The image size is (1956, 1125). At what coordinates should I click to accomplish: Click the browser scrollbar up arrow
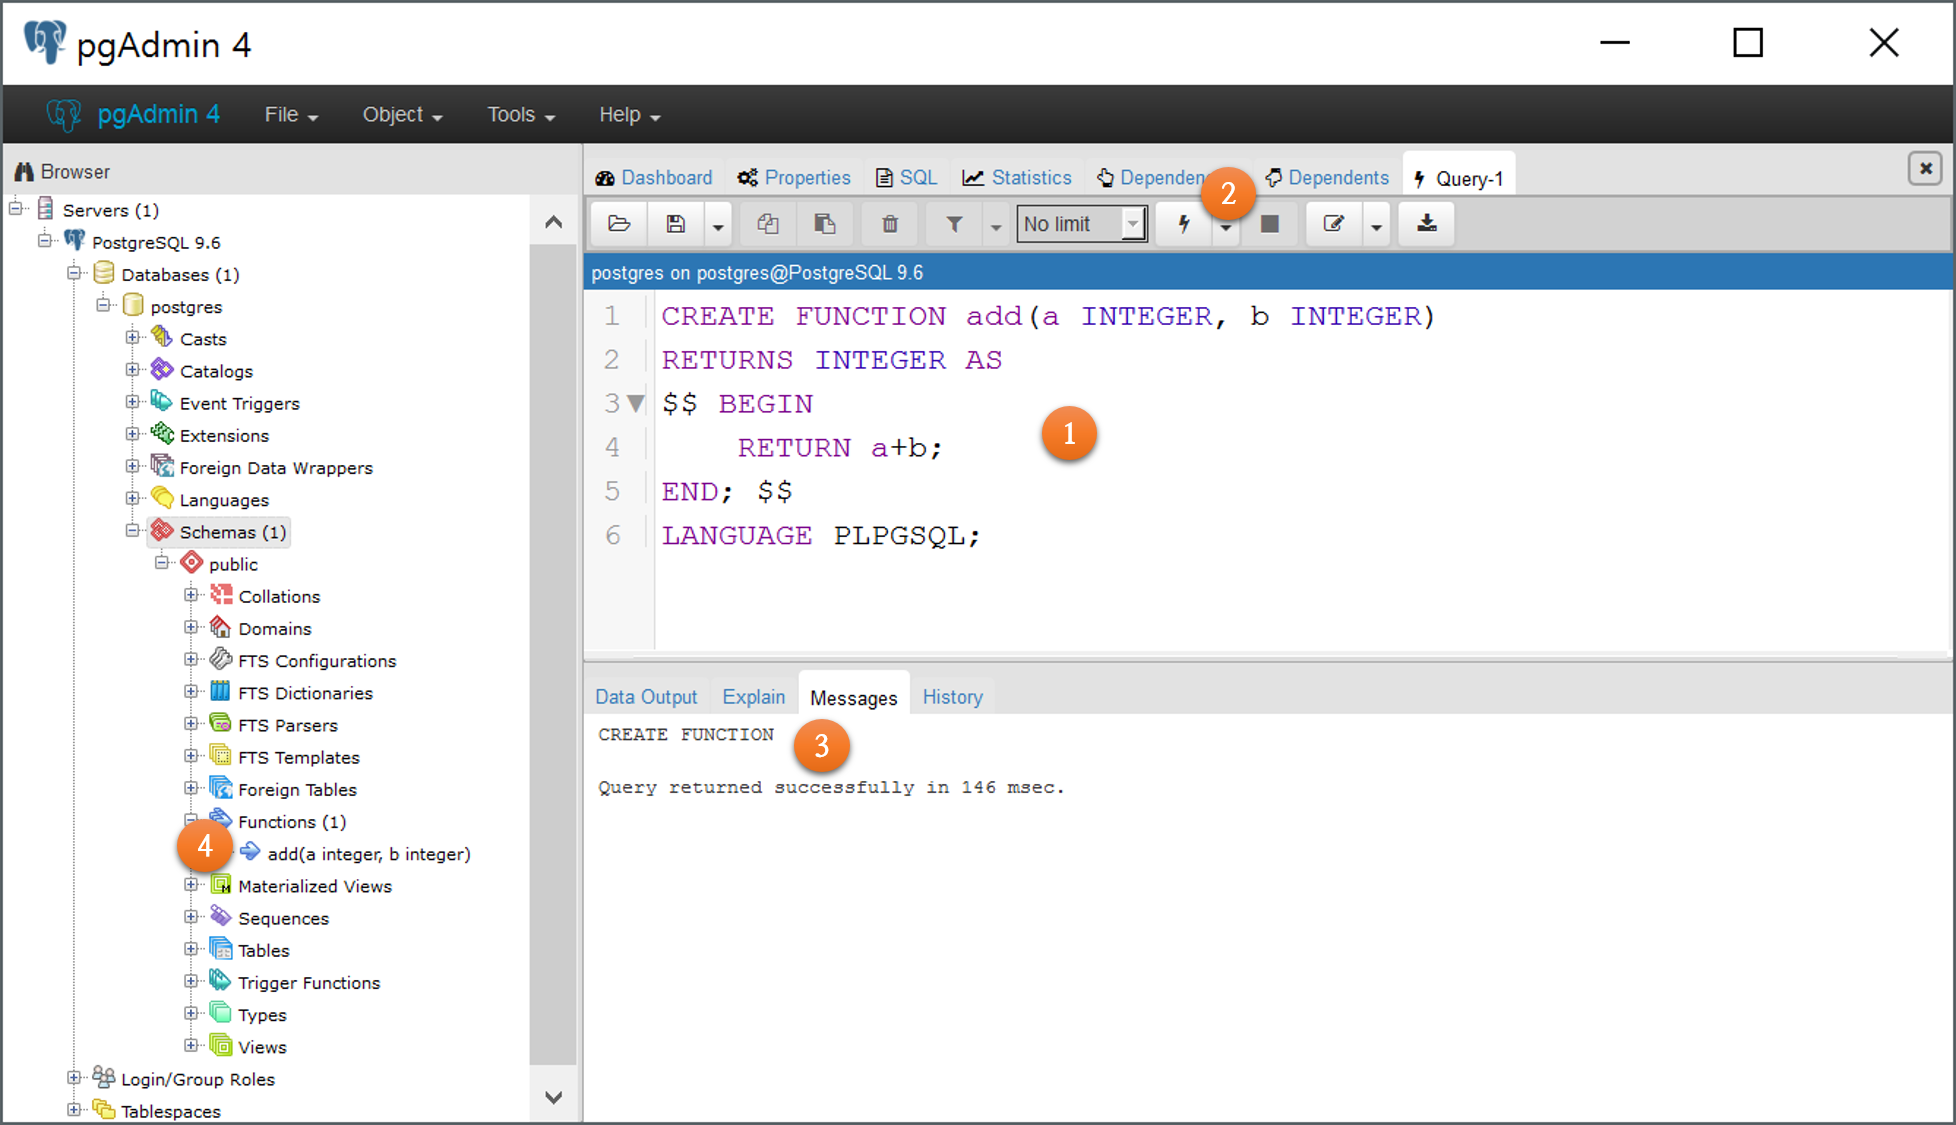click(553, 222)
